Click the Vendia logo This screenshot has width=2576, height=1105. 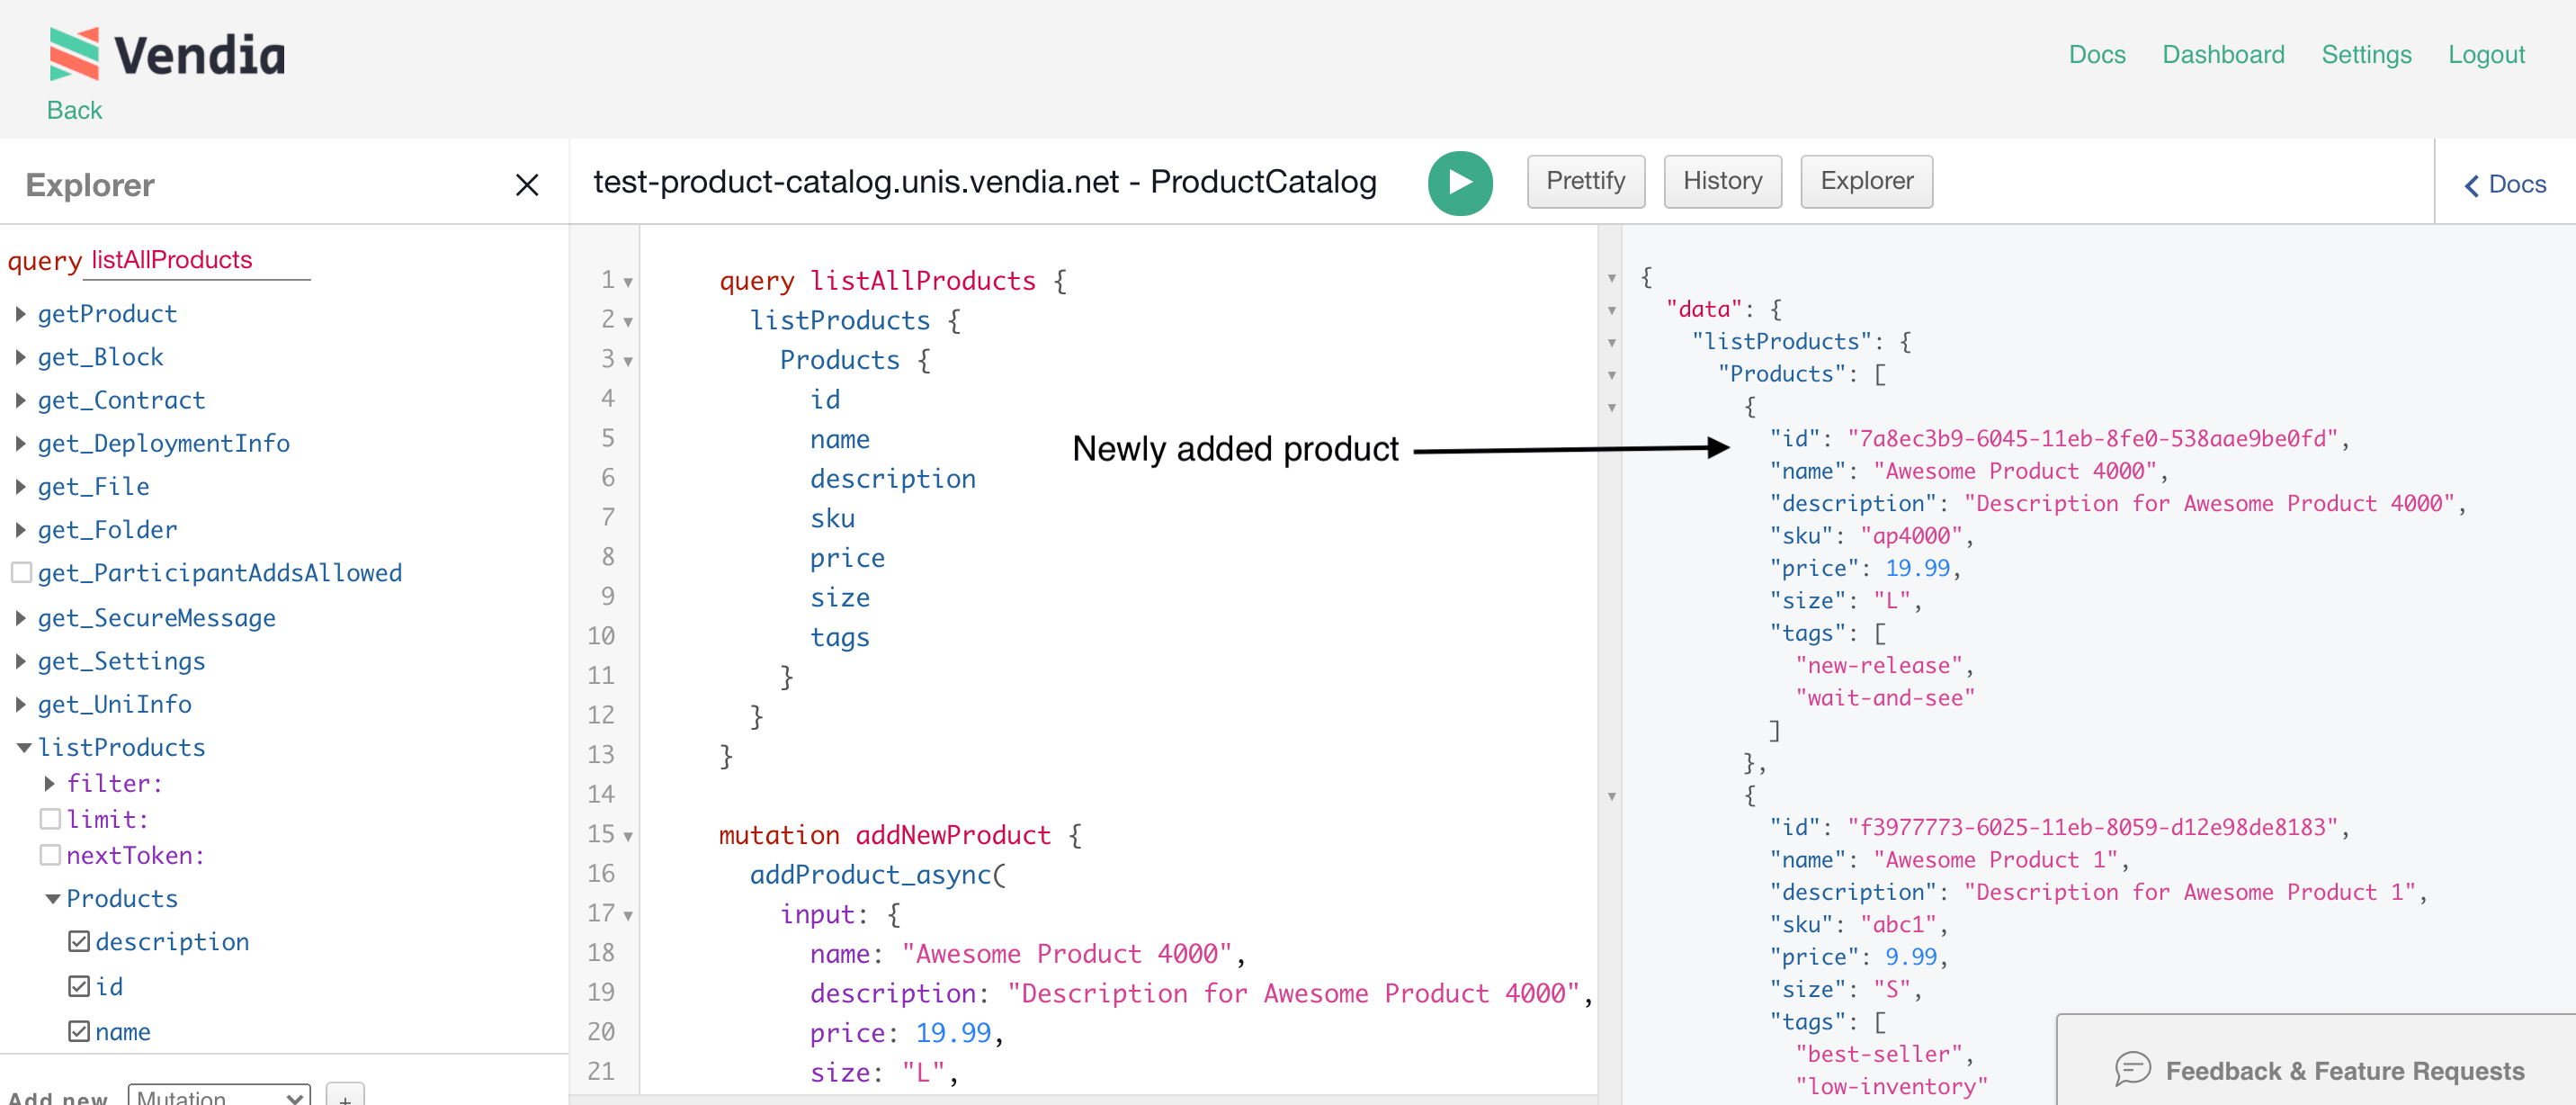(167, 54)
